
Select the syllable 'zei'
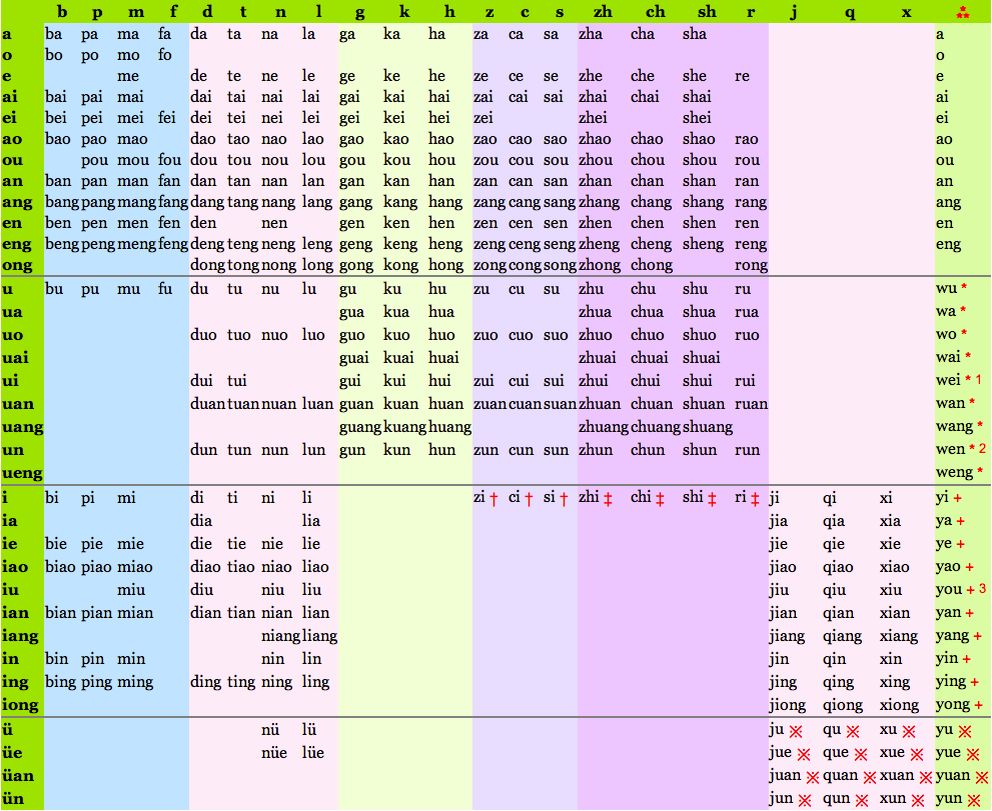[483, 118]
